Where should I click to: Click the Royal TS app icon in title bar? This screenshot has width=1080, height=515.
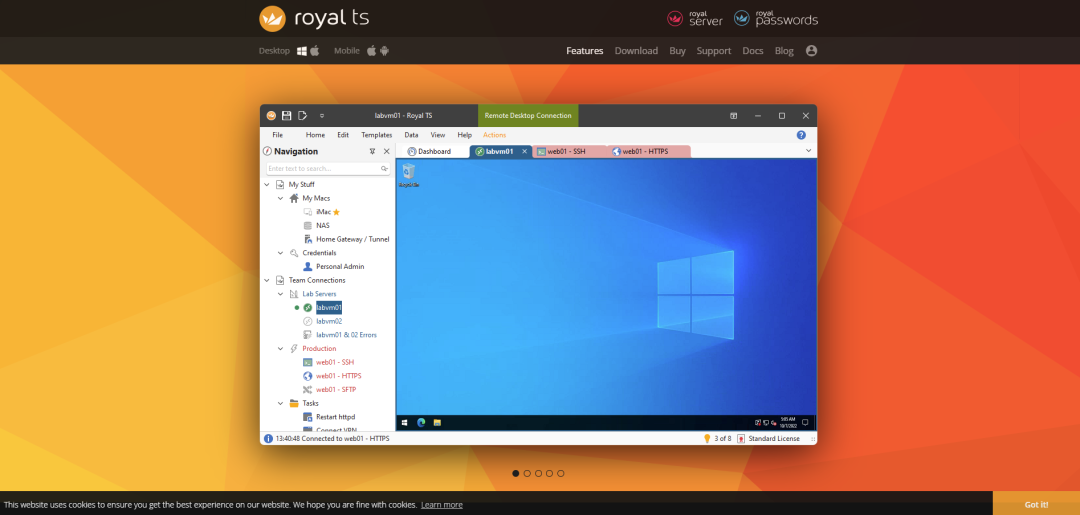pos(271,116)
